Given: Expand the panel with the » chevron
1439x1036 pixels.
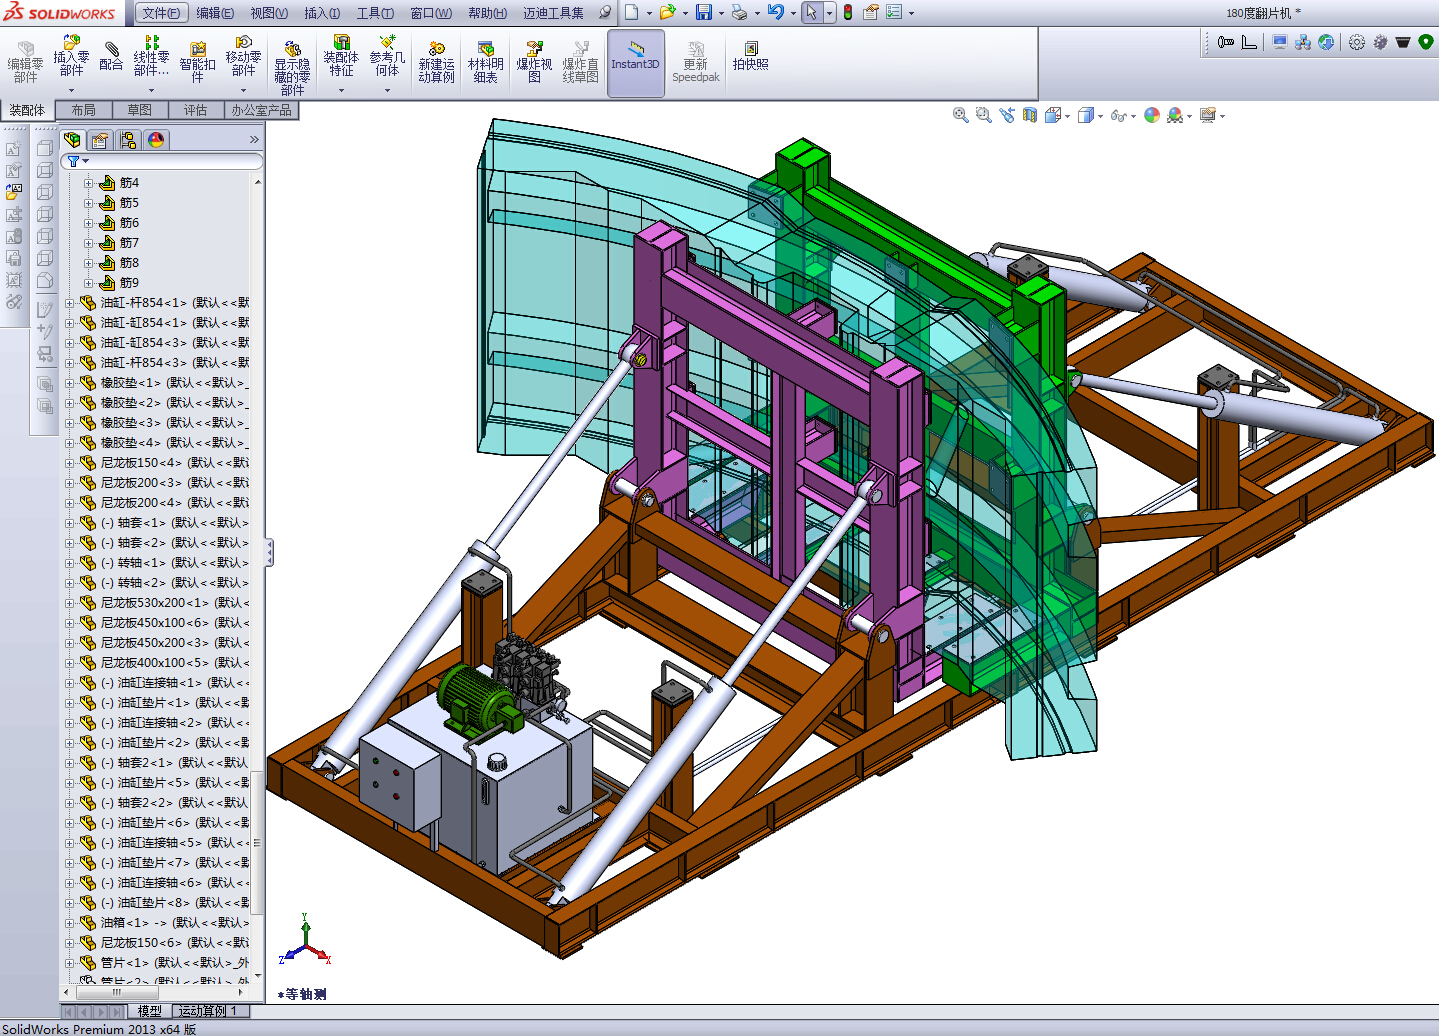Looking at the screenshot, I should click(254, 140).
